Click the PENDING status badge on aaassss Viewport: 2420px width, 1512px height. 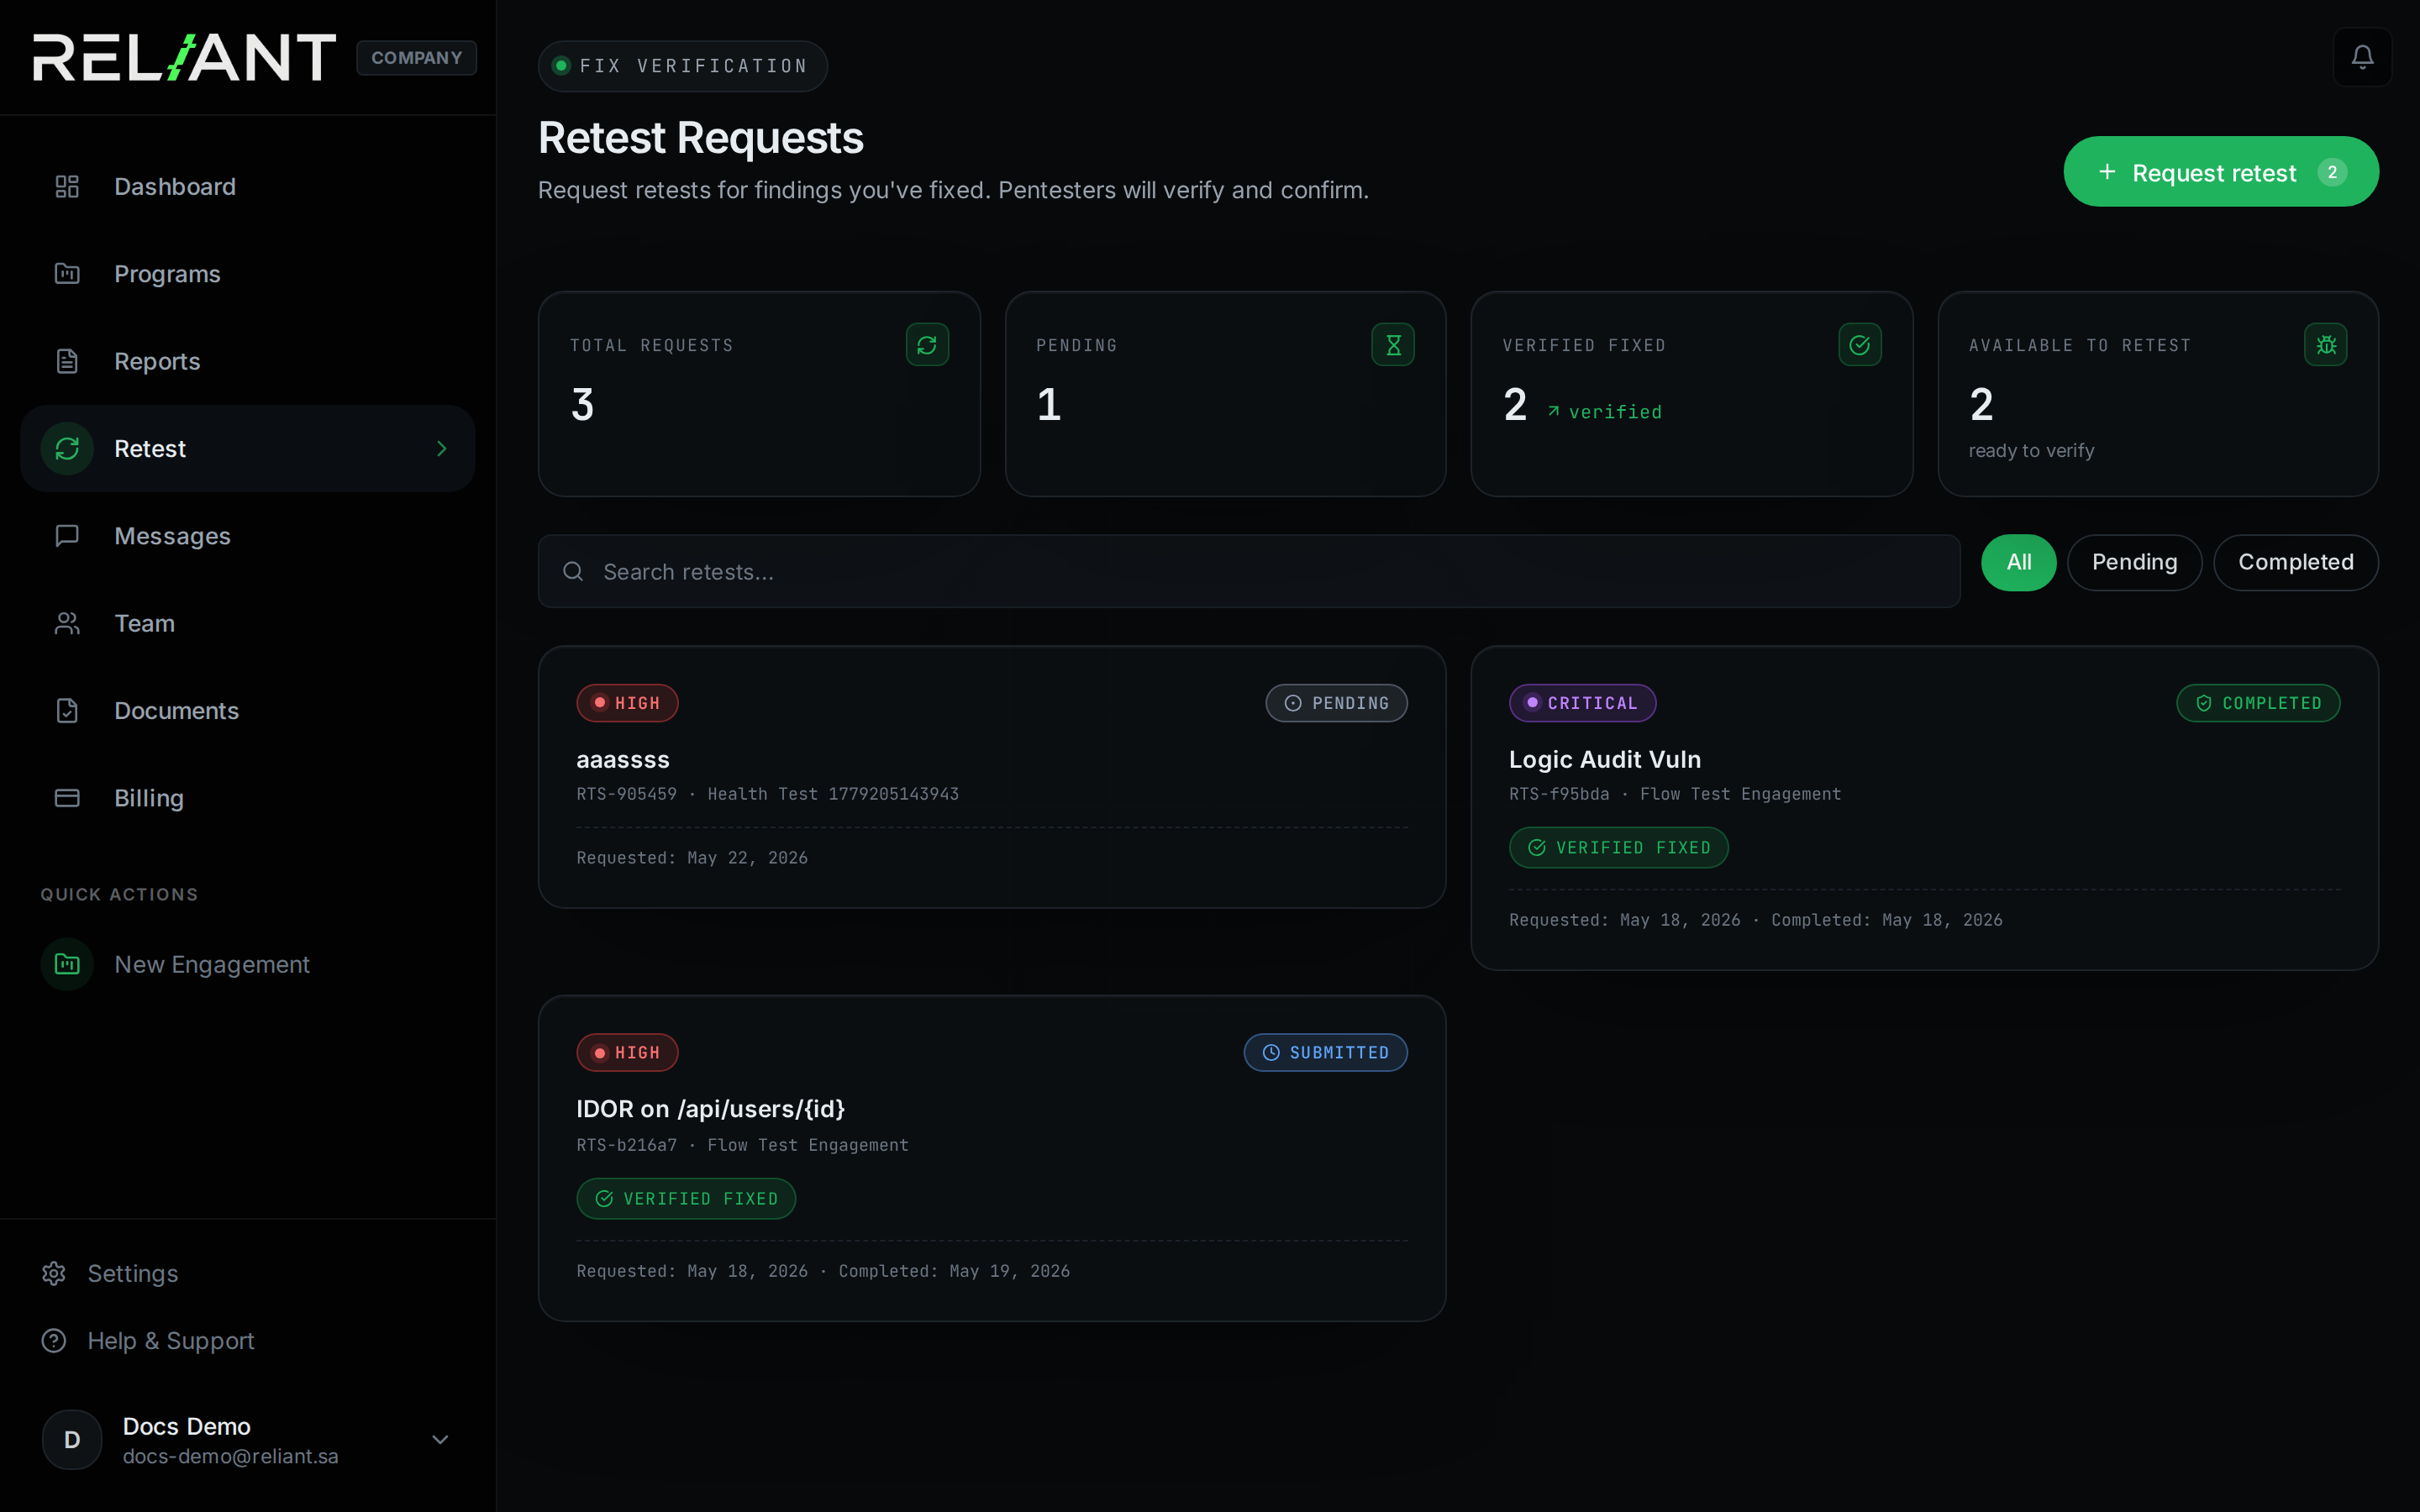[x=1336, y=703]
